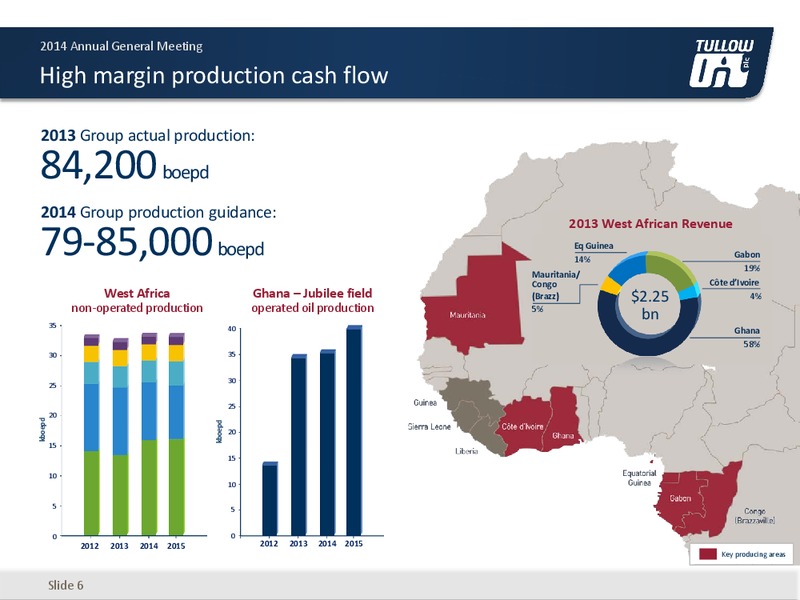This screenshot has width=800, height=600.
Task: Click 'Mauritania/ Congo (Brazz)' 5% label
Action: (x=555, y=291)
